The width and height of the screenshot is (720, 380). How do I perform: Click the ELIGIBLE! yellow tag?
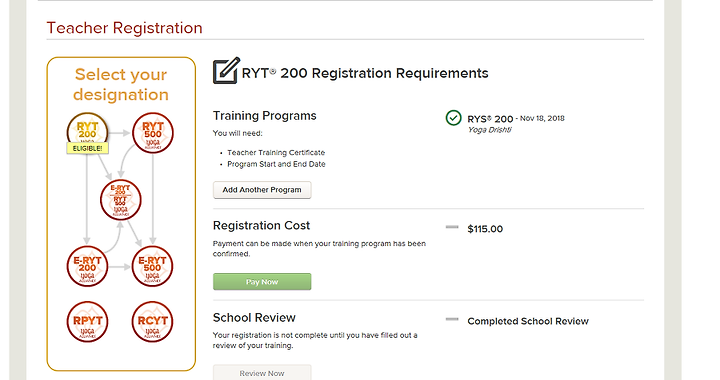(x=87, y=148)
